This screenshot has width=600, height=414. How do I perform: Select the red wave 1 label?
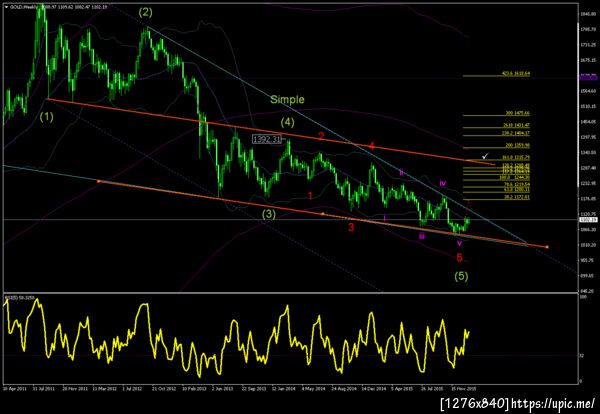pos(310,196)
